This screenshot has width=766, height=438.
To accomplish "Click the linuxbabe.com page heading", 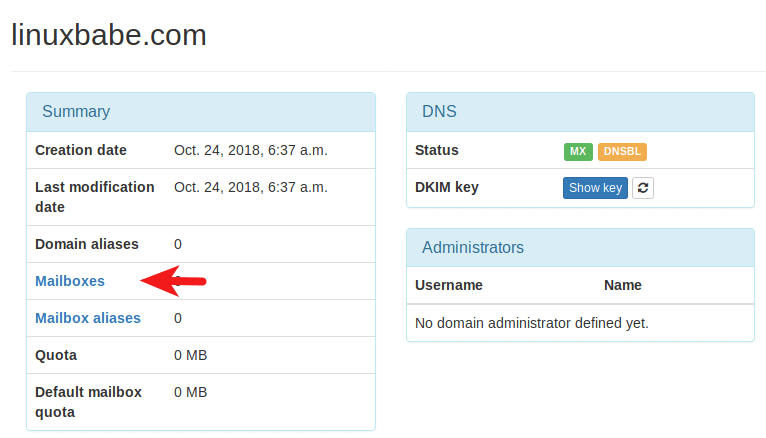I will click(109, 35).
